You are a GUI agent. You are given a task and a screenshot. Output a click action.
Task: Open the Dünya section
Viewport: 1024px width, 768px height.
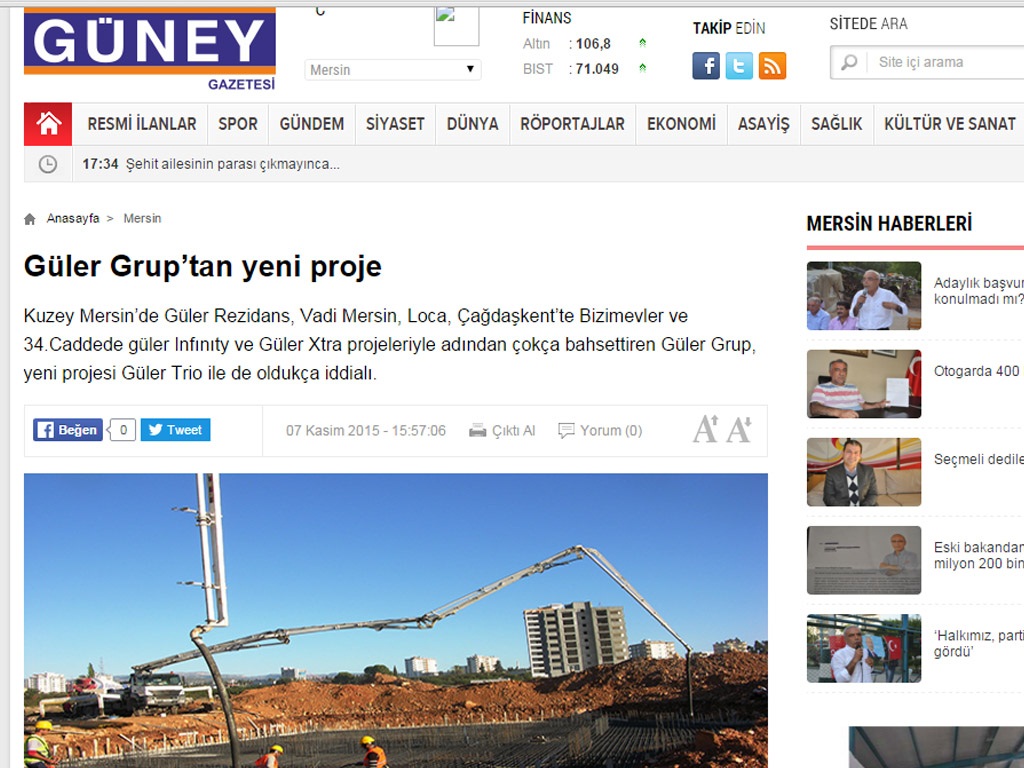pyautogui.click(x=472, y=124)
